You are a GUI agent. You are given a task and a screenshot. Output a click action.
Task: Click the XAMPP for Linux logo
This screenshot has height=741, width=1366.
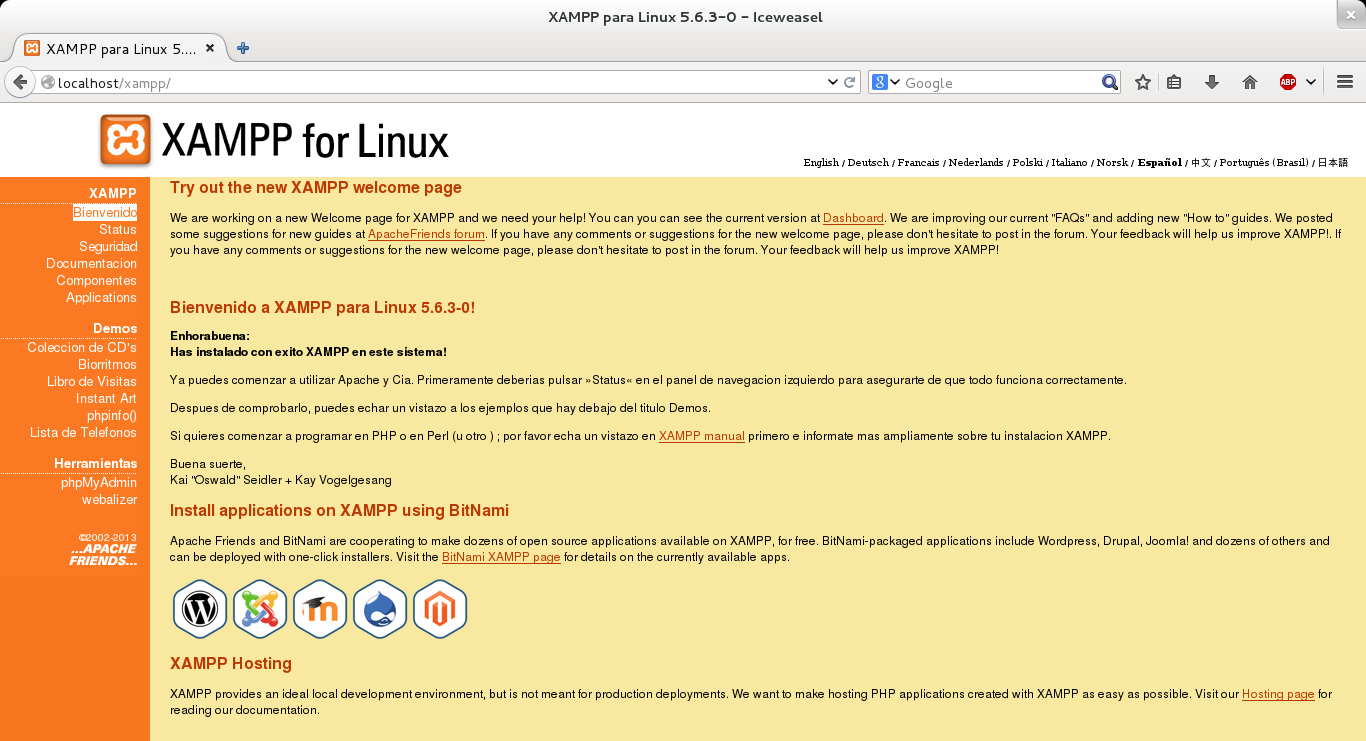pyautogui.click(x=274, y=140)
